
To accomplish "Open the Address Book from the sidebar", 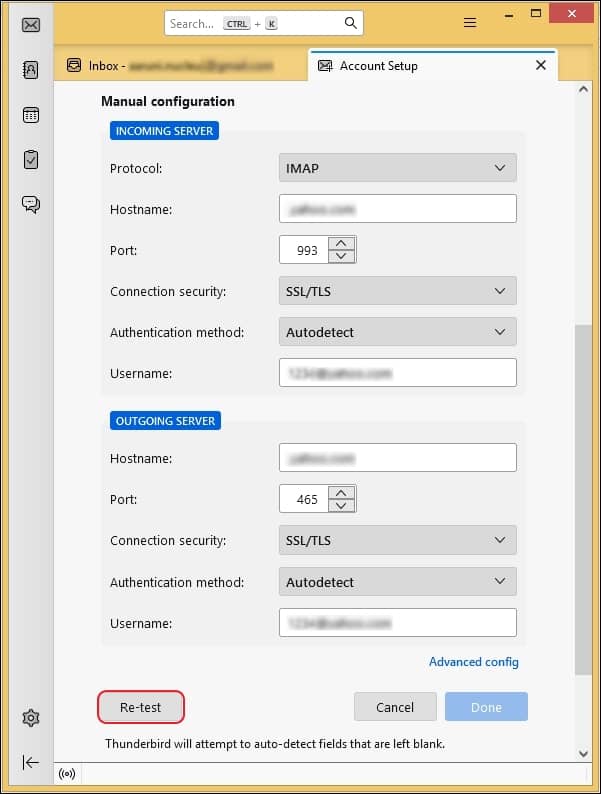I will click(x=31, y=69).
